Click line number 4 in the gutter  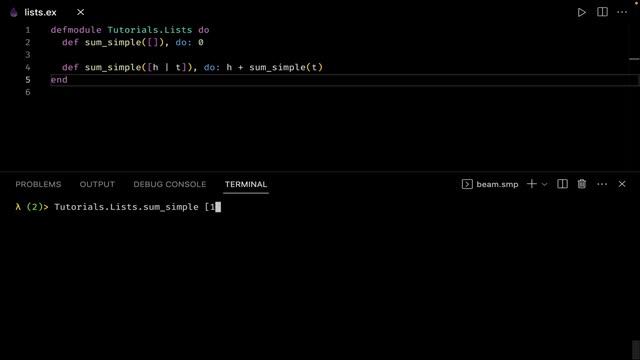pyautogui.click(x=28, y=67)
